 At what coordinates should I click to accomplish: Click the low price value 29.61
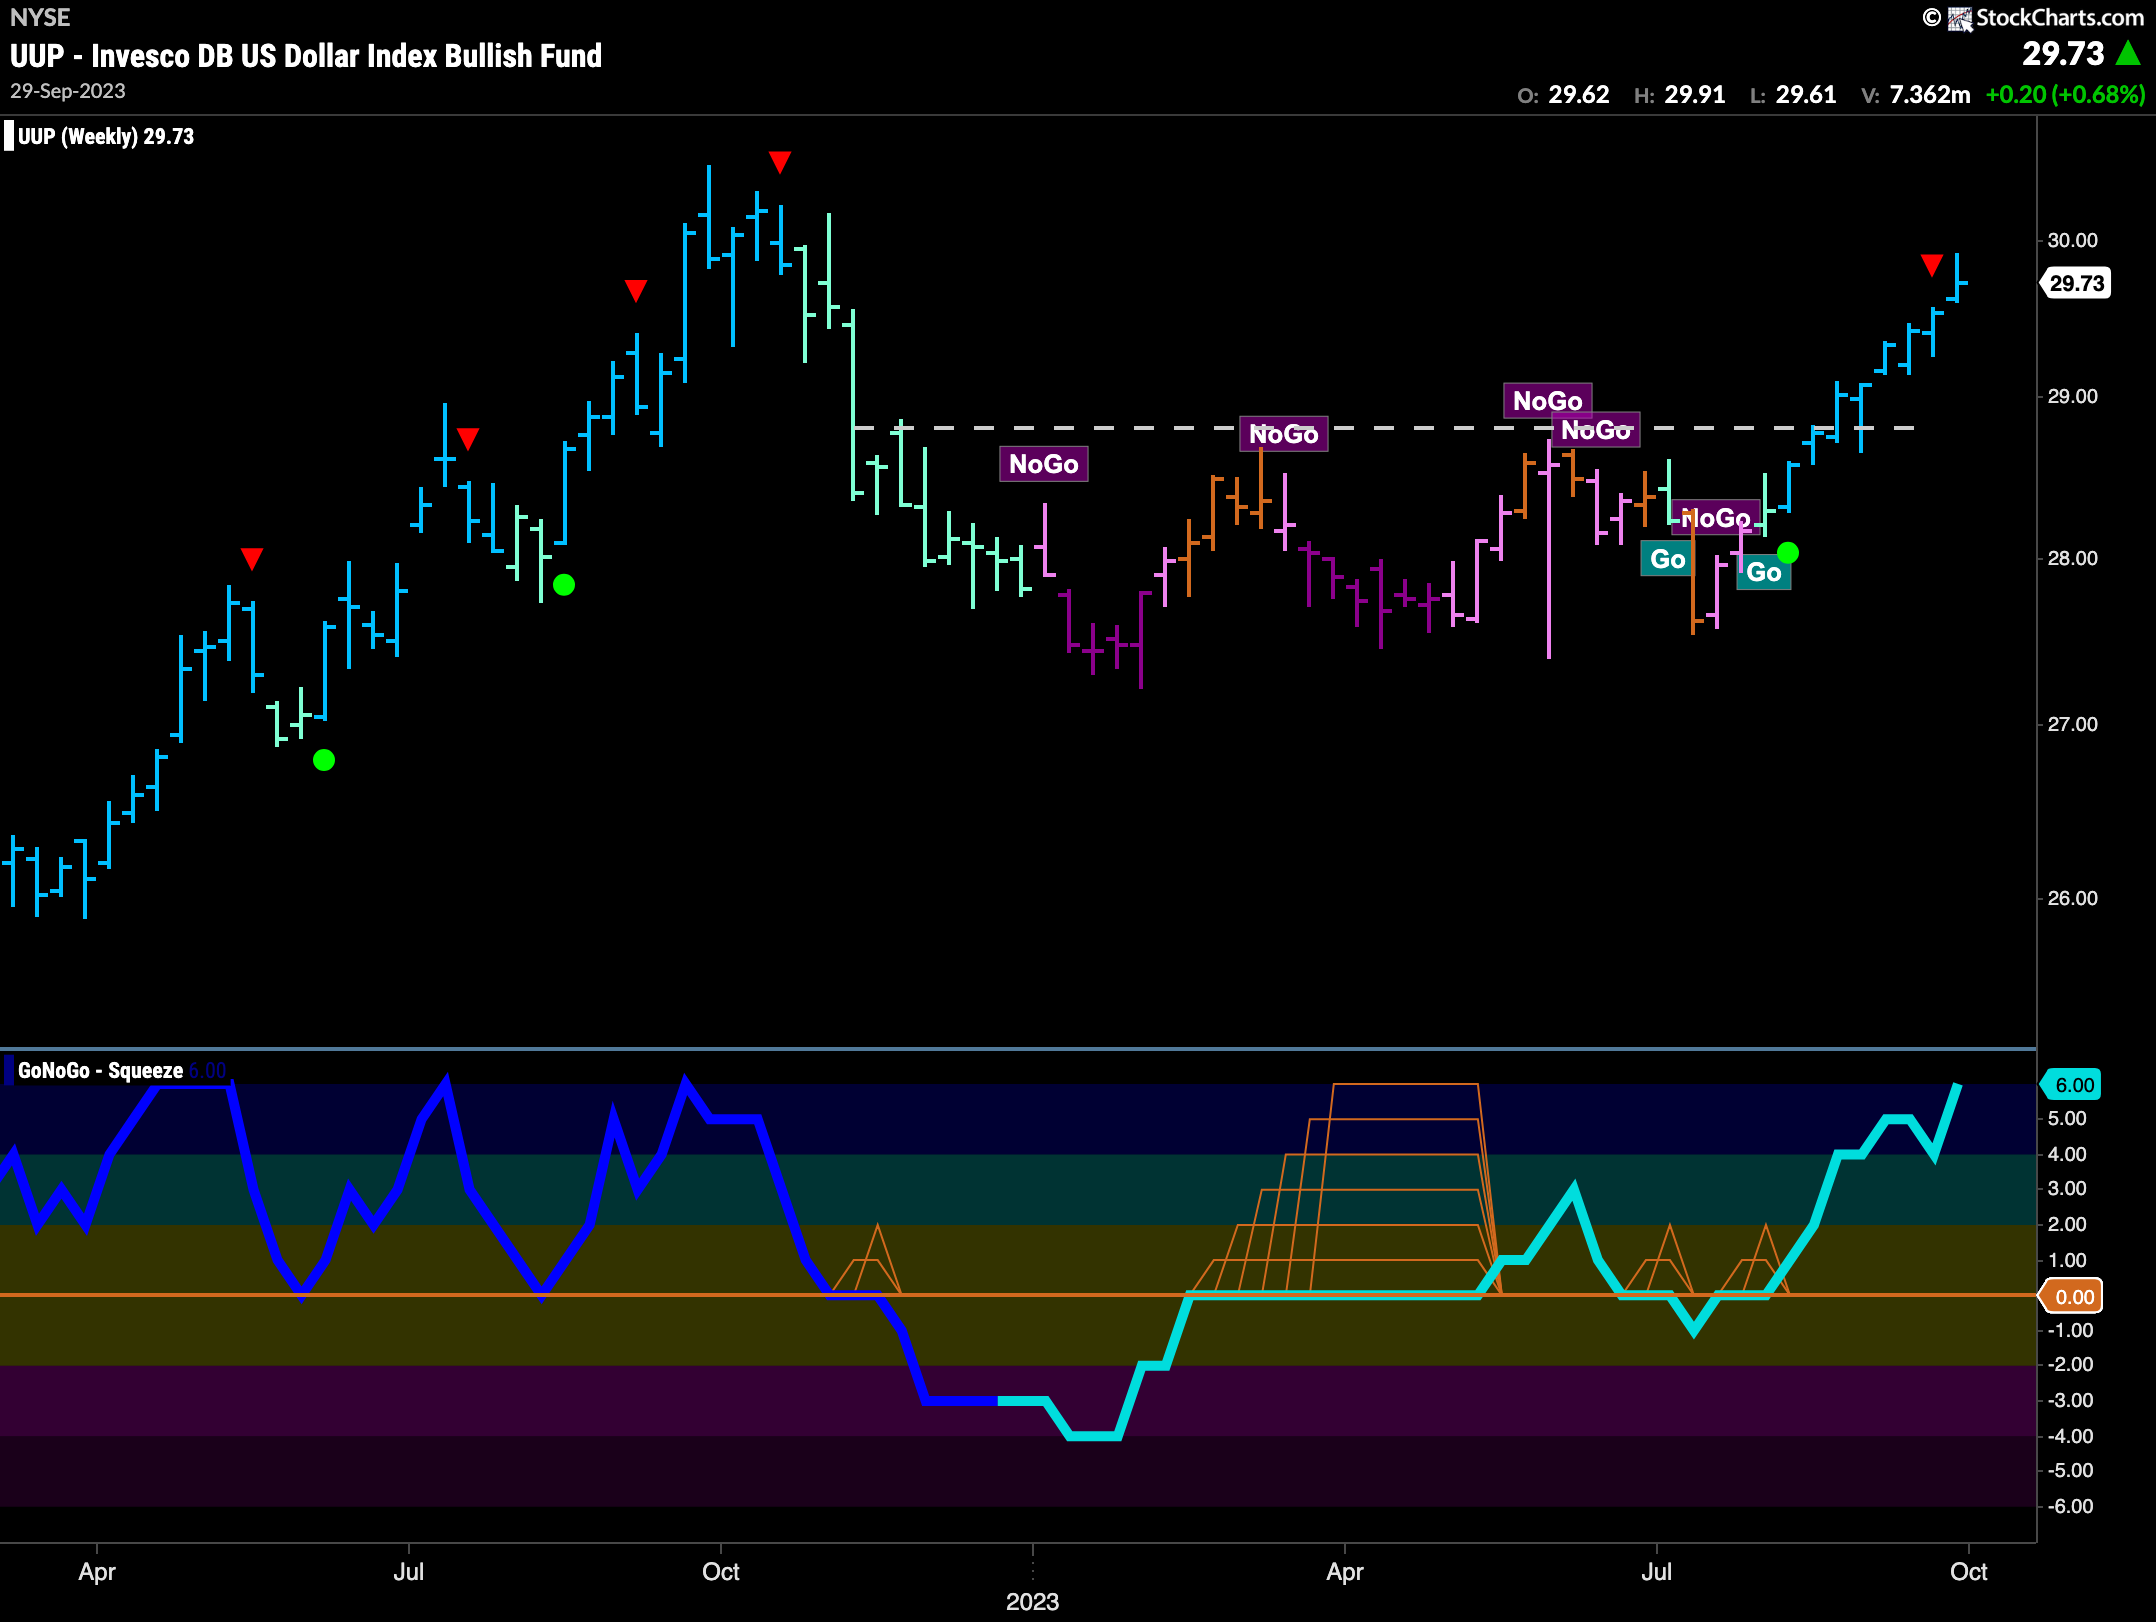tap(1806, 95)
